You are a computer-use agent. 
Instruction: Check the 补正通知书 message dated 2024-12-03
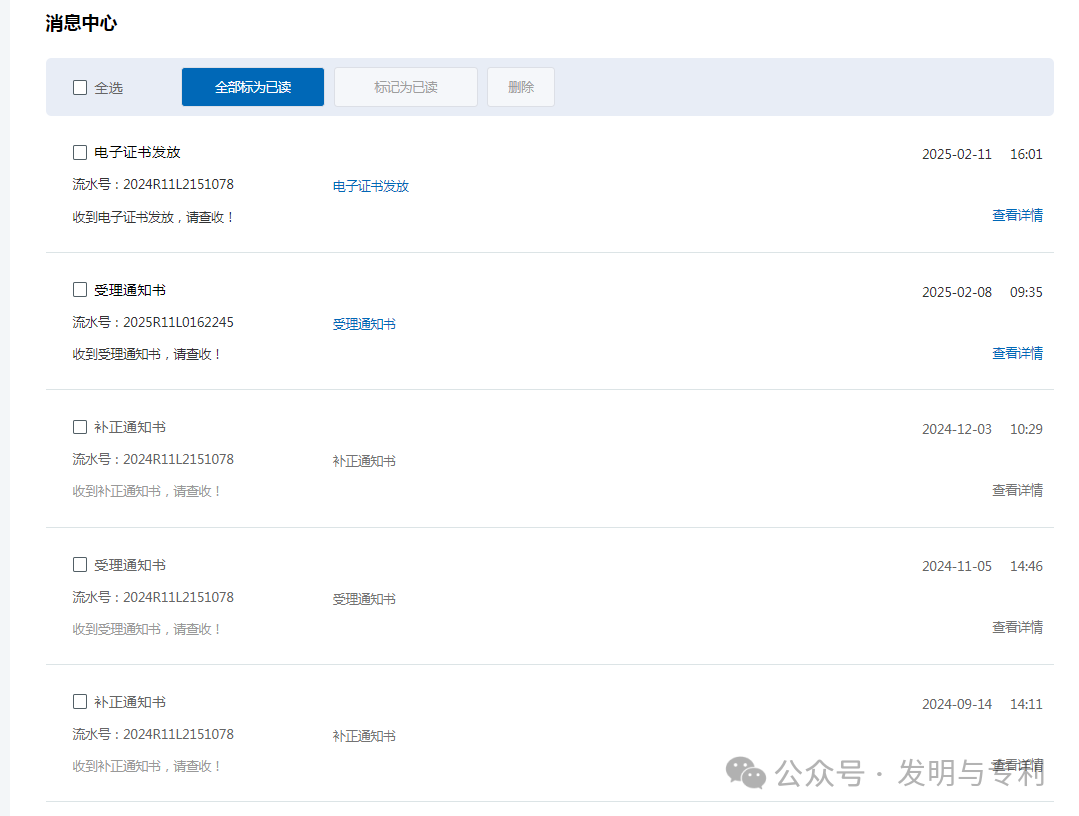79,426
